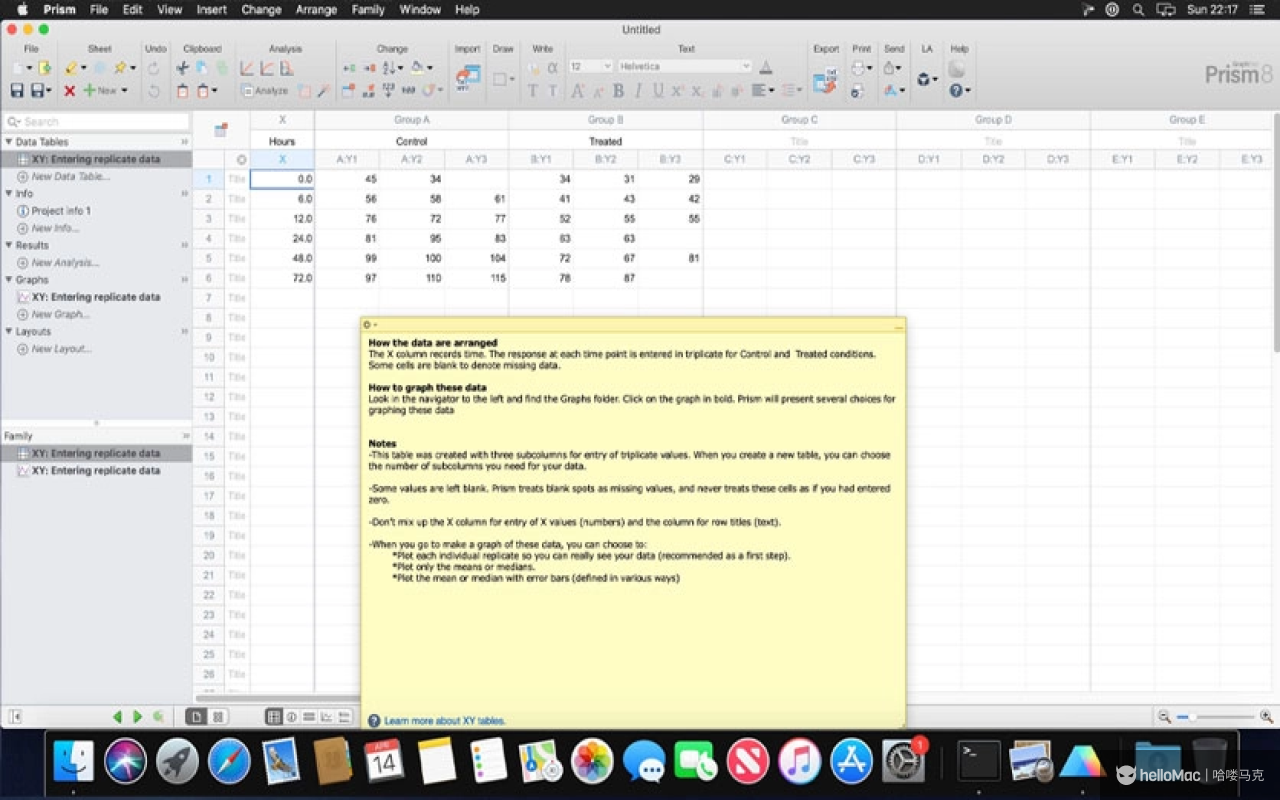Click the zoom out magnifier icon at bottom right

click(x=1164, y=716)
